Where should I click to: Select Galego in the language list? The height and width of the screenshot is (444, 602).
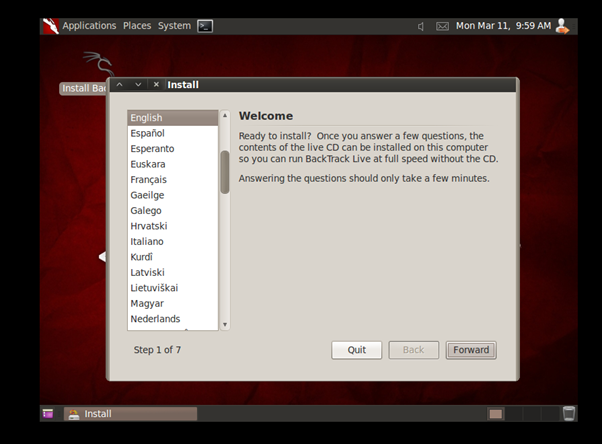click(x=173, y=210)
